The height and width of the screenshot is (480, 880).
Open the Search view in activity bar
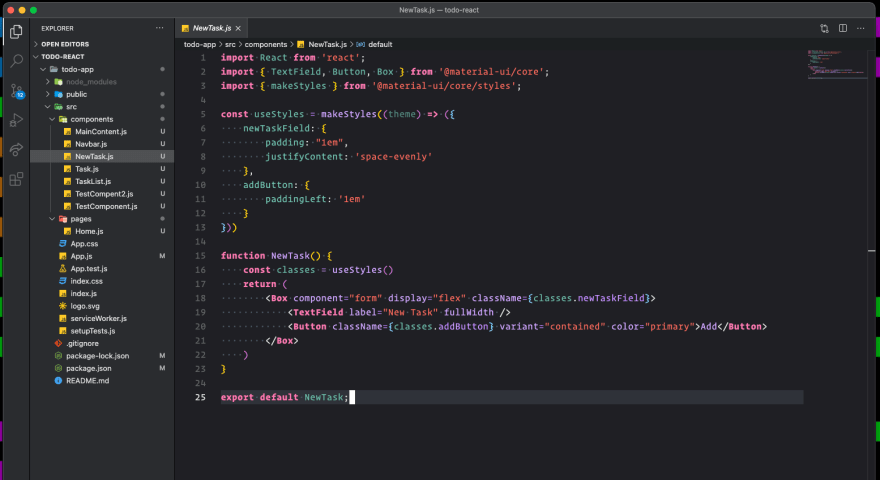point(16,61)
